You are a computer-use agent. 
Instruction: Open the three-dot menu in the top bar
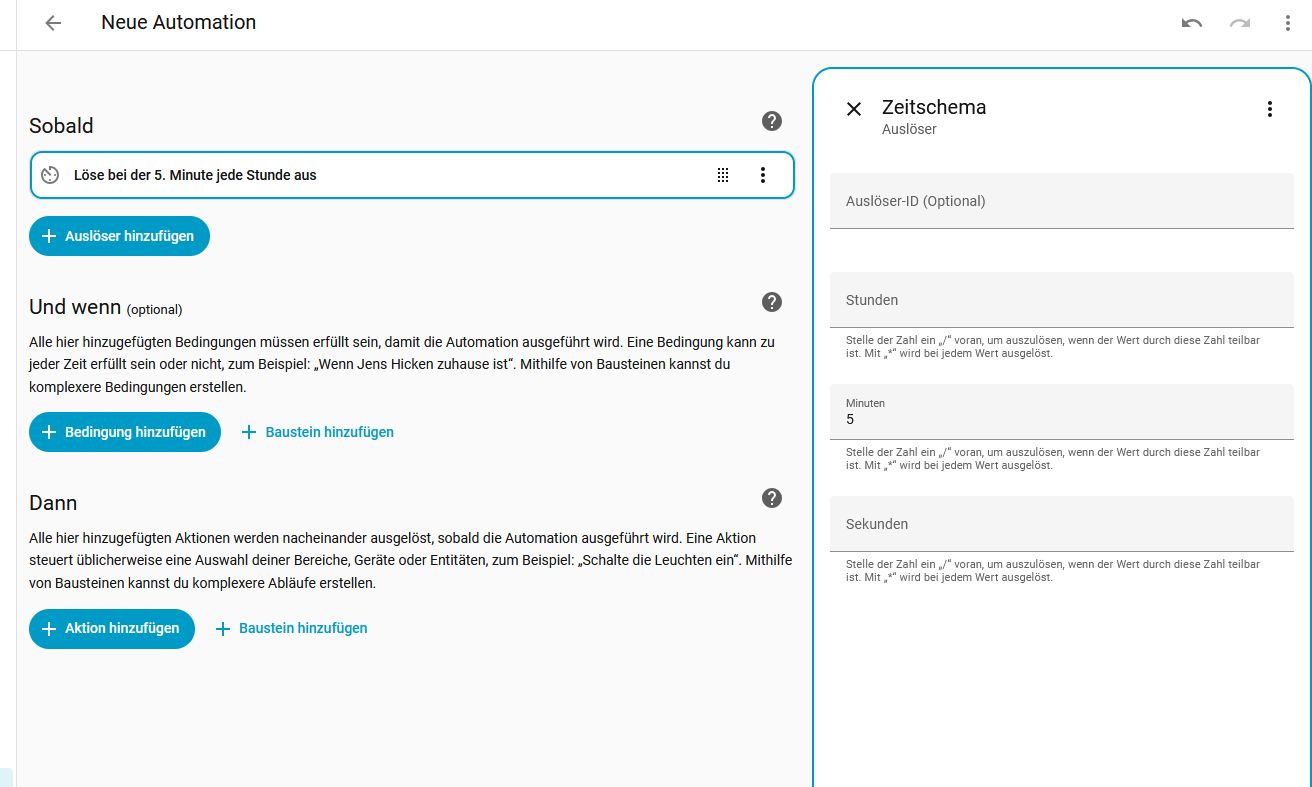[x=1288, y=23]
